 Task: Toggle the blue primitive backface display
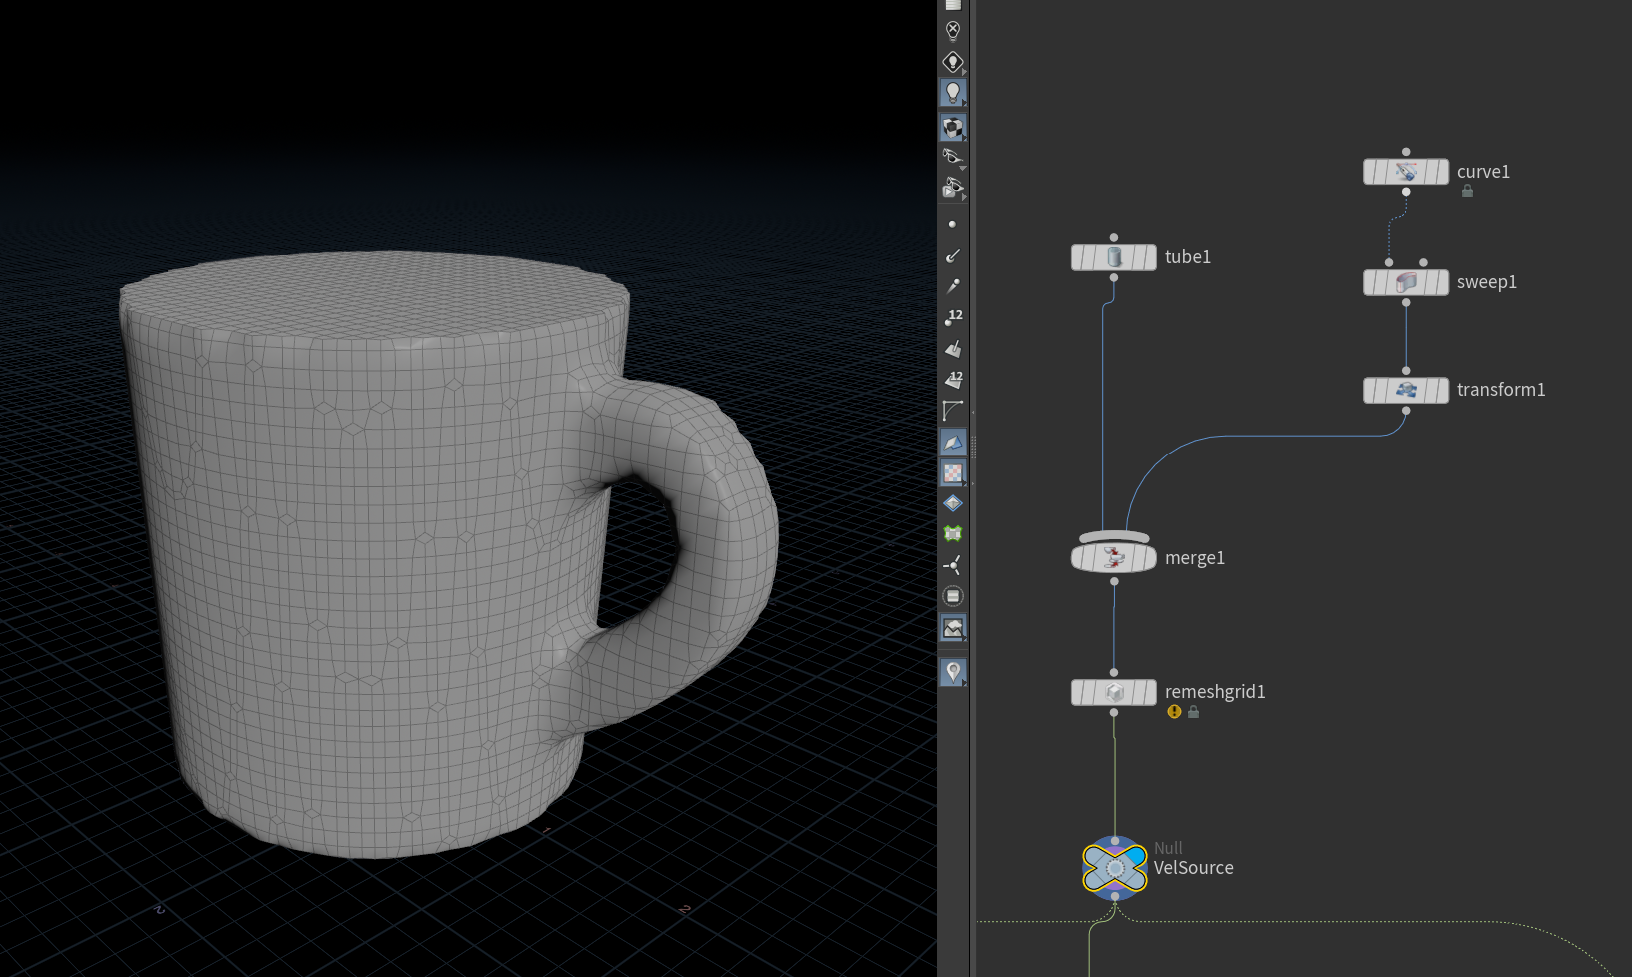[x=952, y=442]
